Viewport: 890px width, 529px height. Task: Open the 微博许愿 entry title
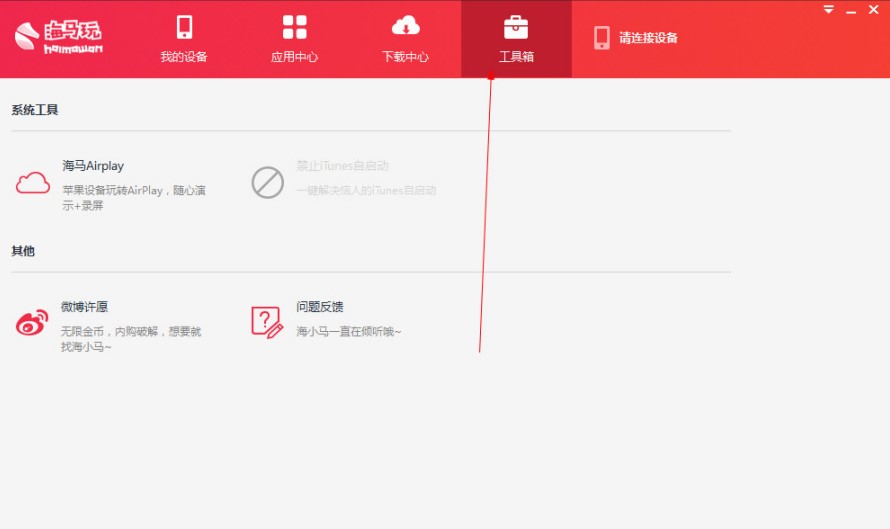click(85, 307)
